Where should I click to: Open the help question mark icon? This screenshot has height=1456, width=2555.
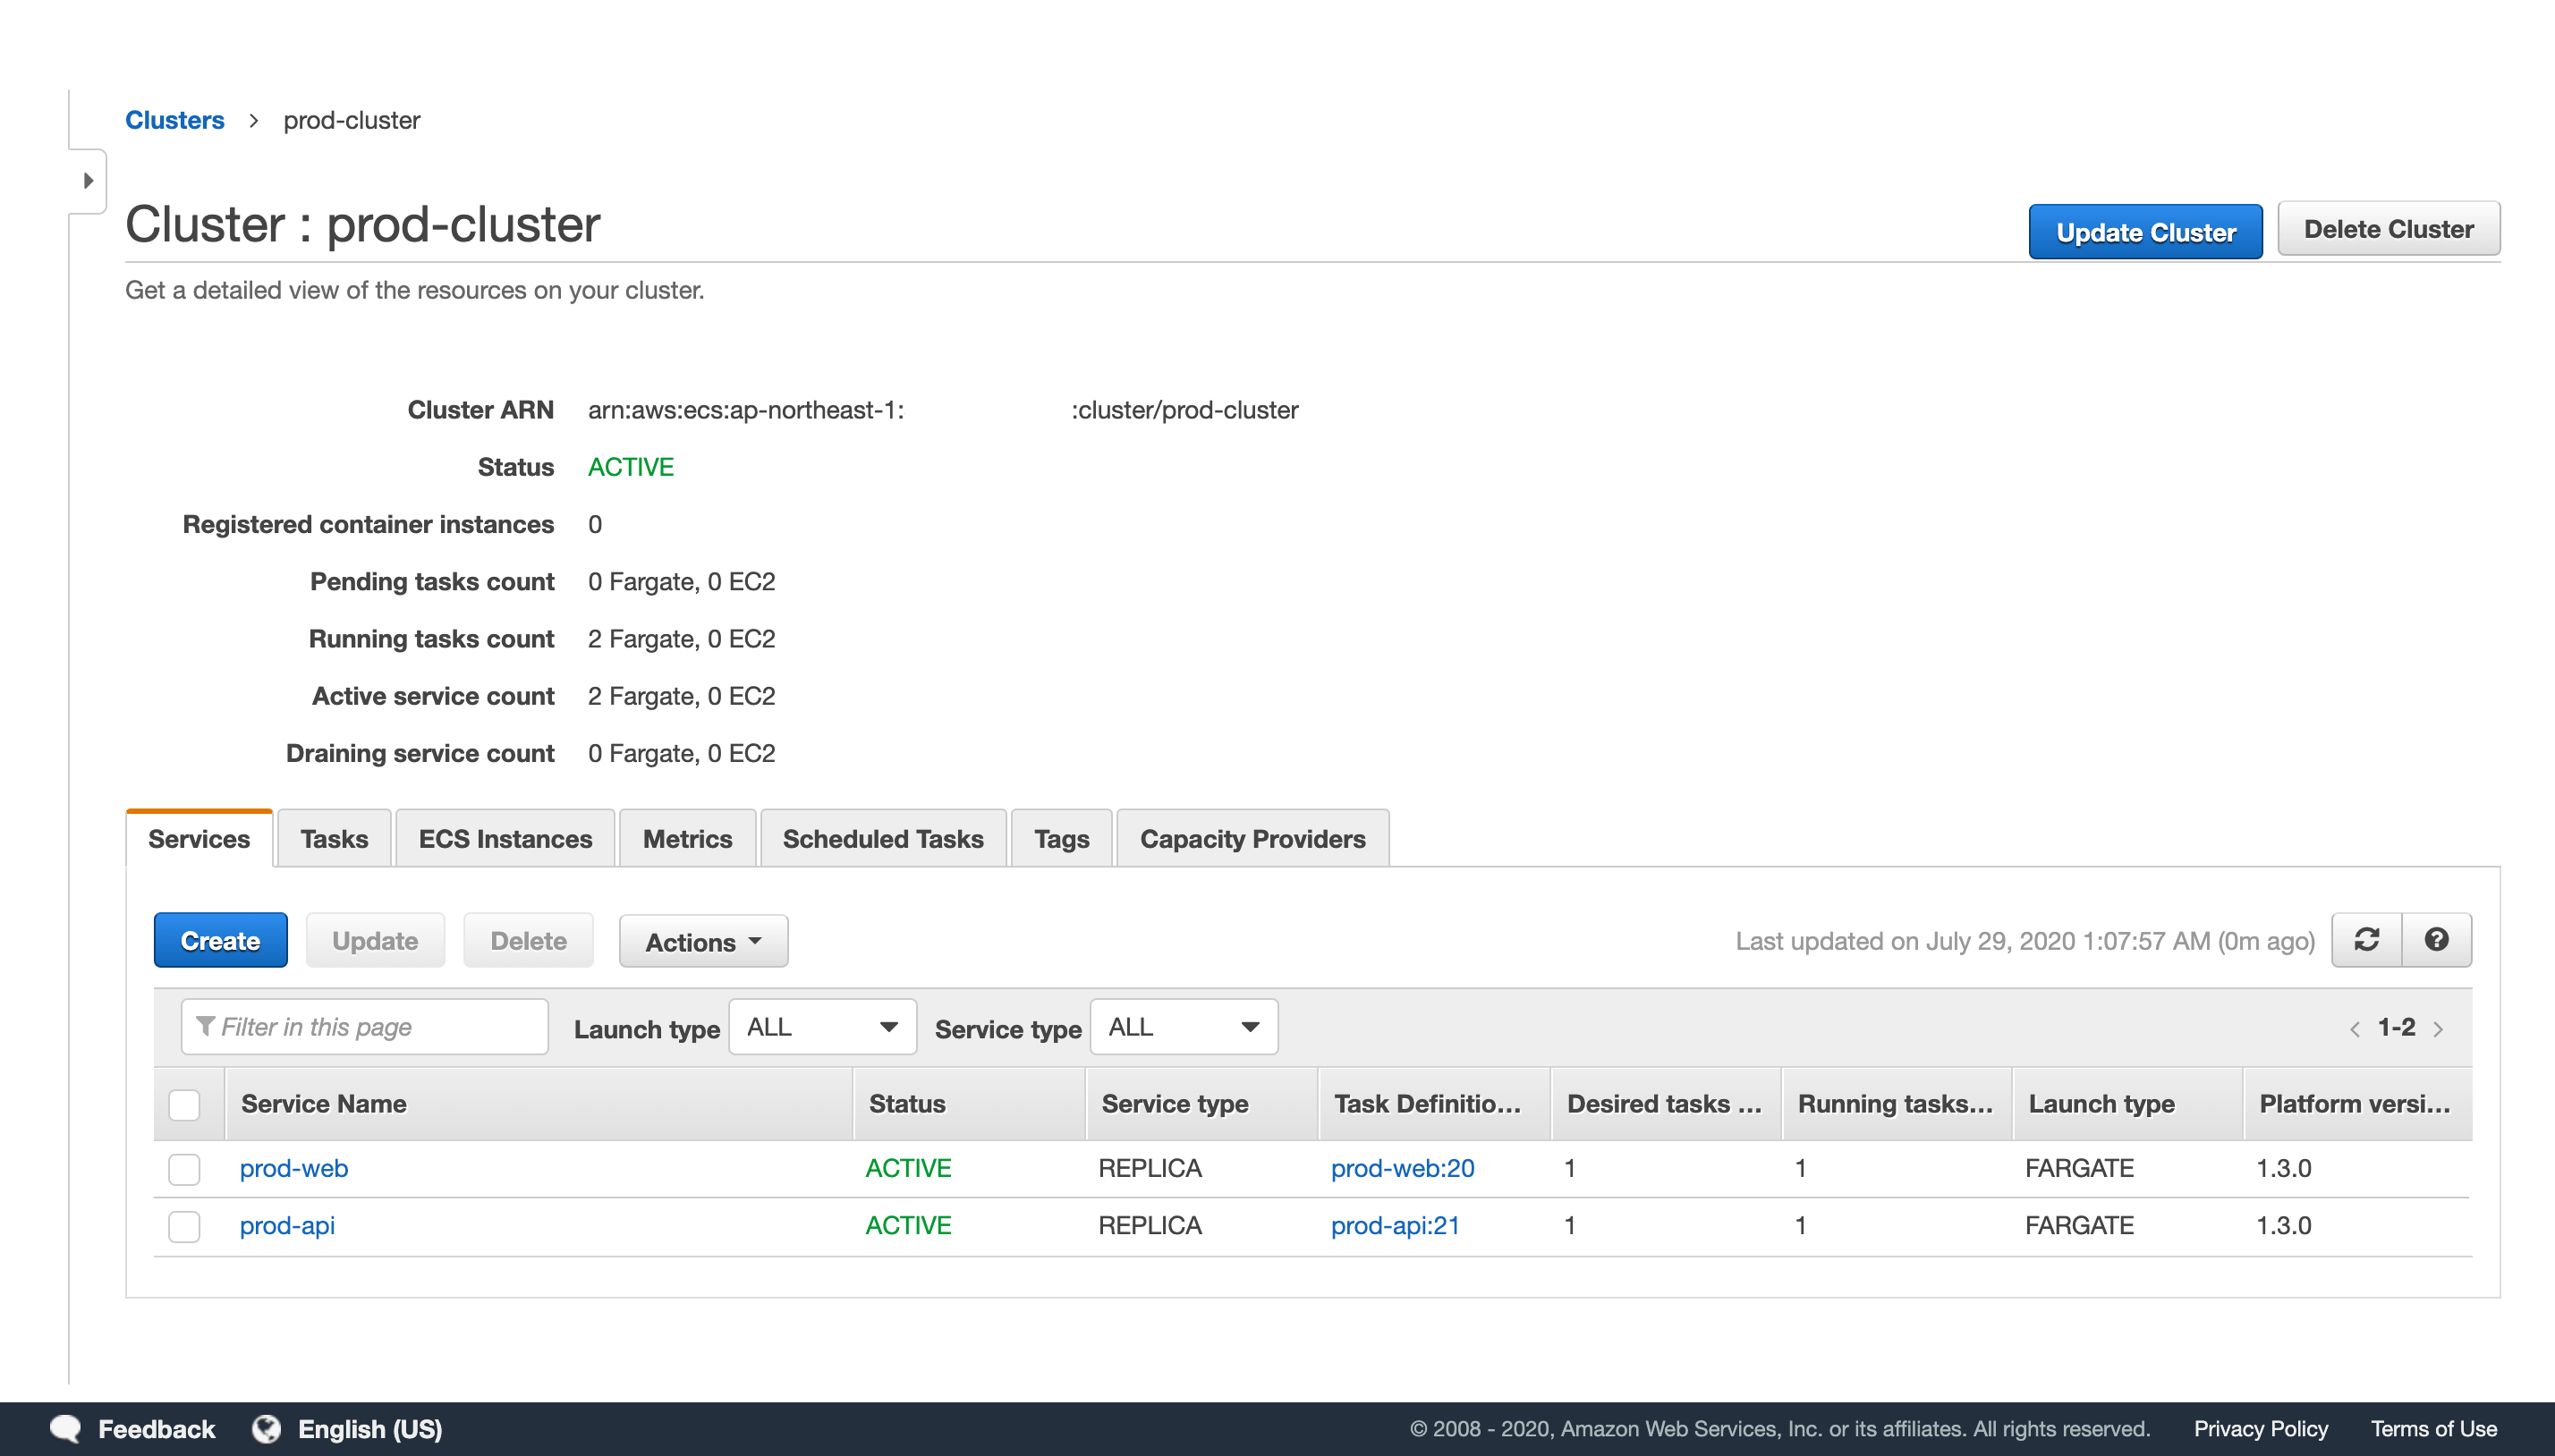(2436, 940)
